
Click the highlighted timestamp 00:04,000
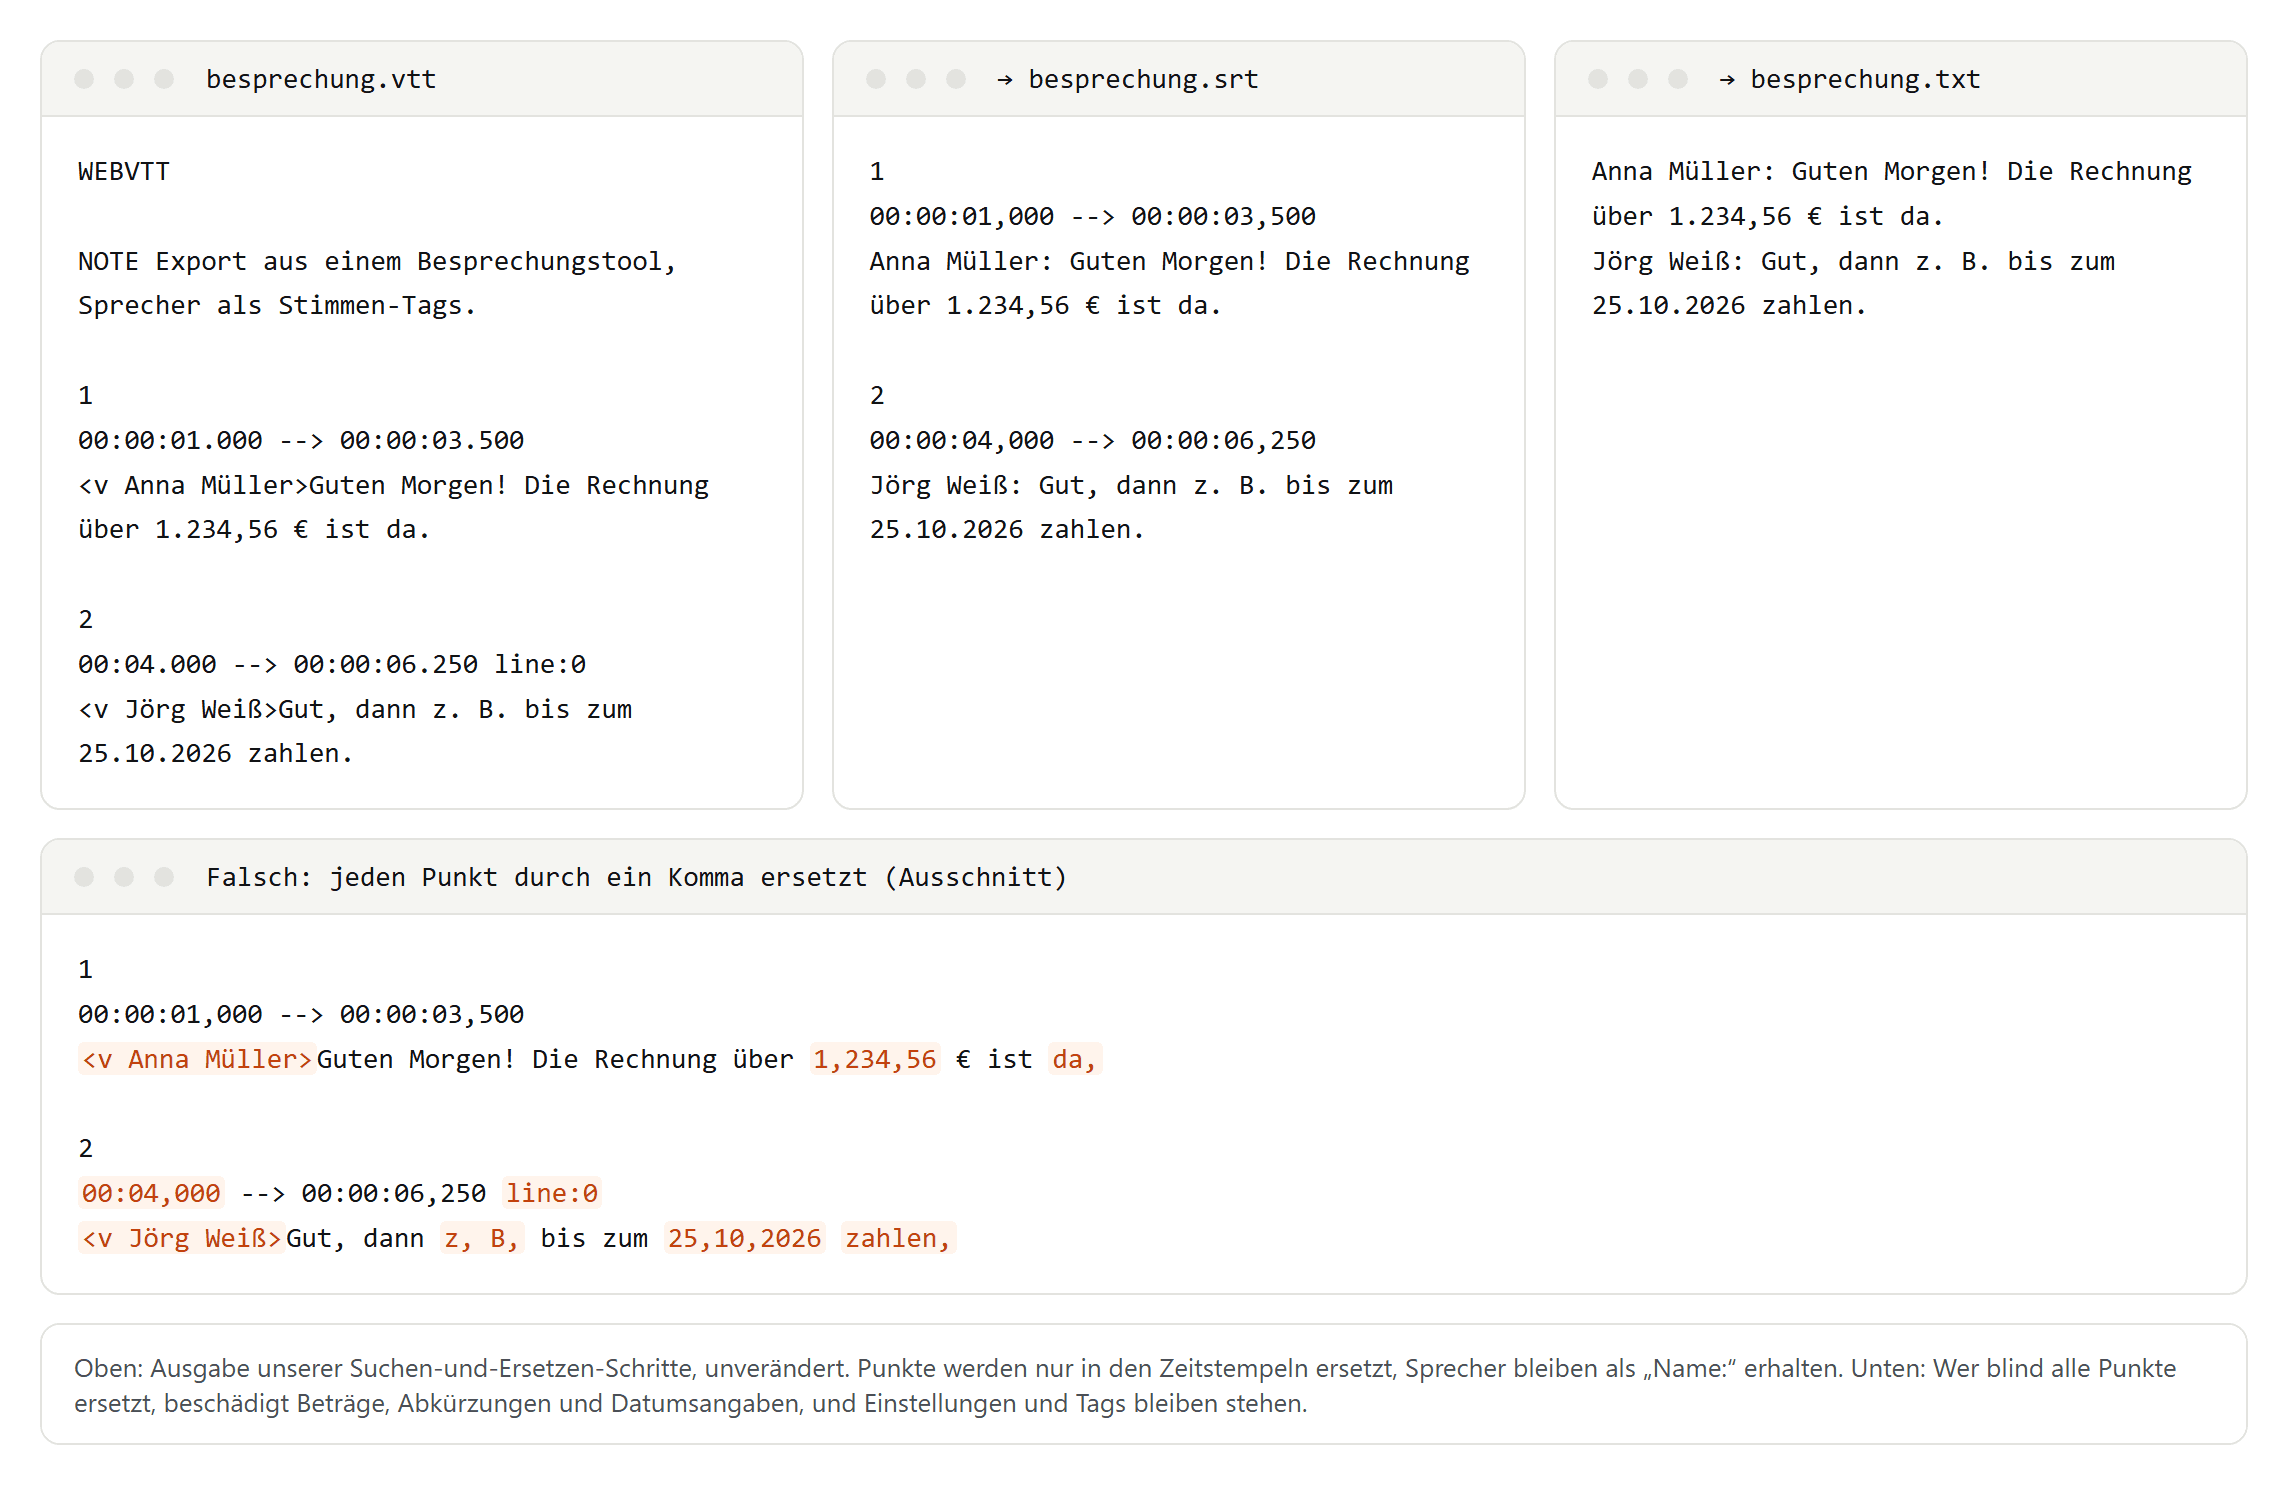pyautogui.click(x=151, y=1193)
